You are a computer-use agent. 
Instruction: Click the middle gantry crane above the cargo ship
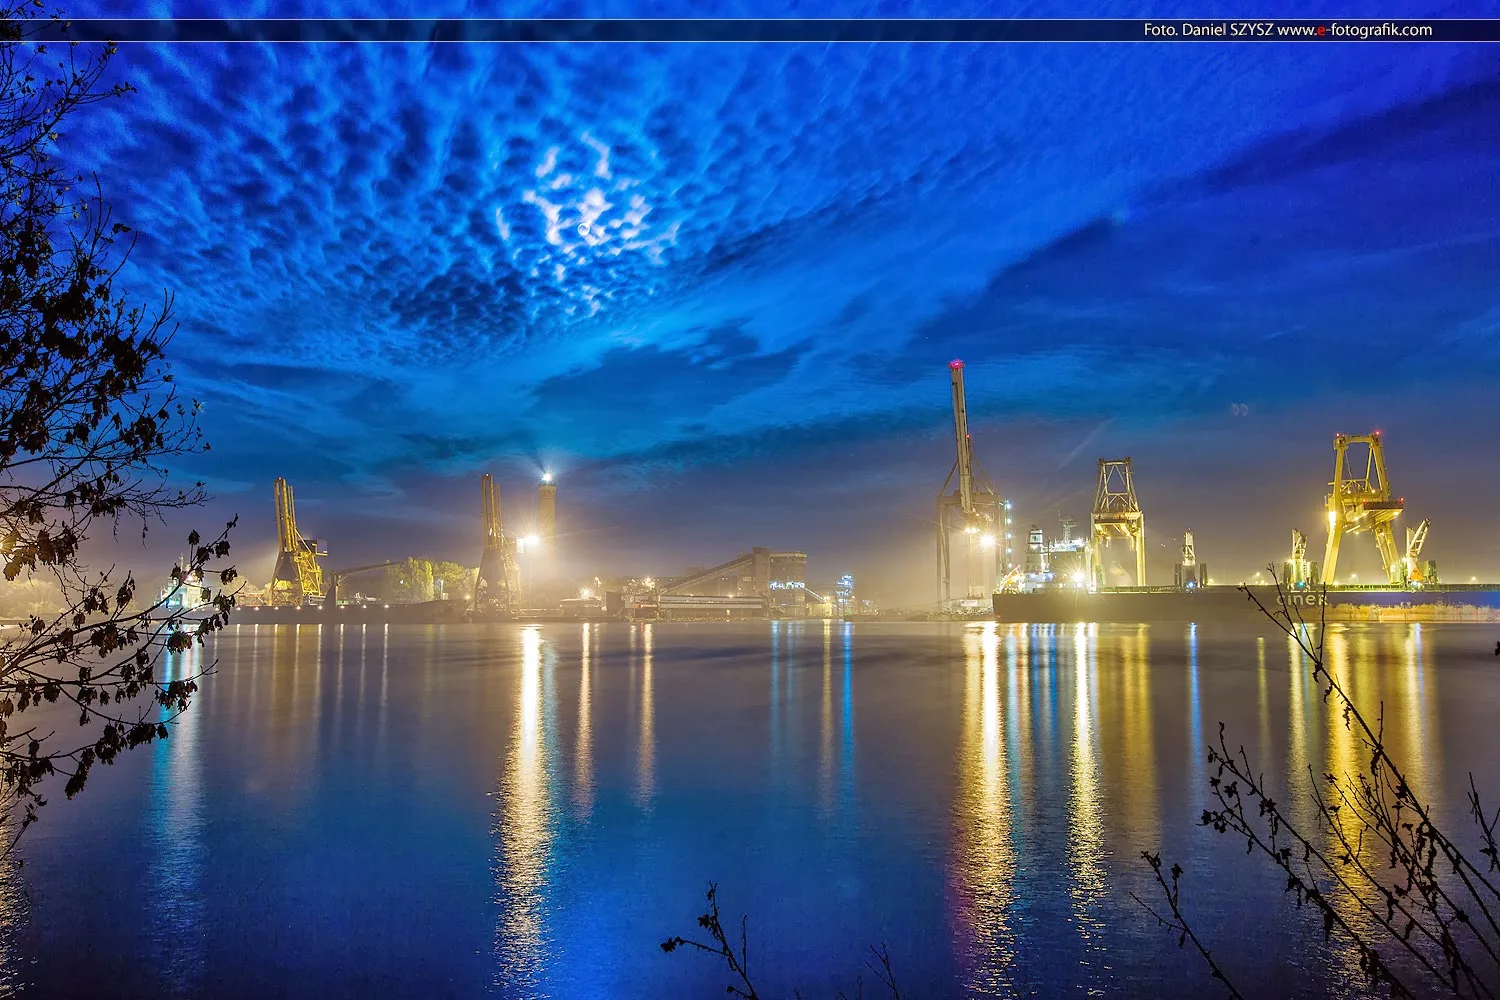point(1117,520)
